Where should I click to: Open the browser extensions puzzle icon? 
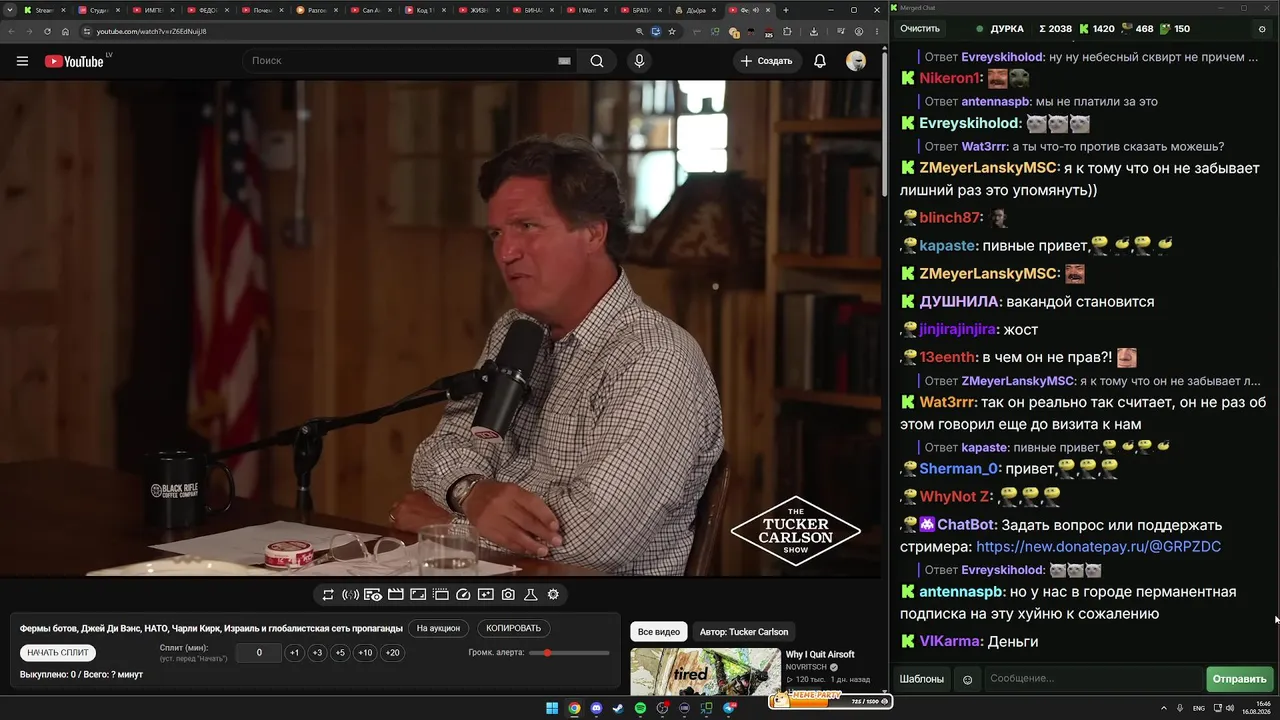coord(787,31)
